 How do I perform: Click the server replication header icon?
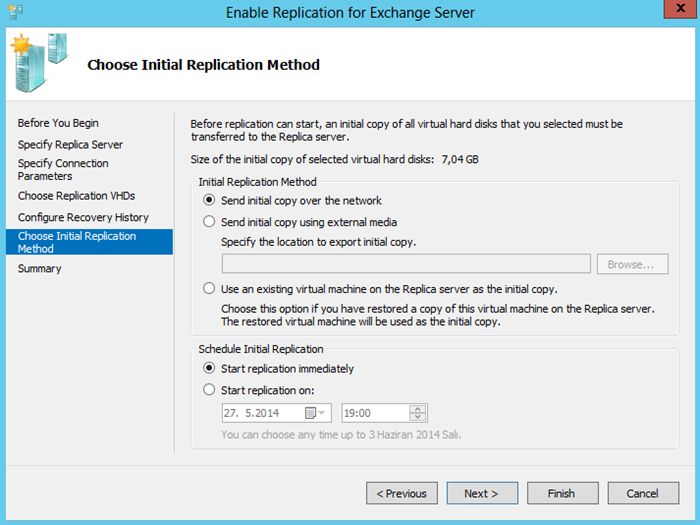[x=39, y=63]
